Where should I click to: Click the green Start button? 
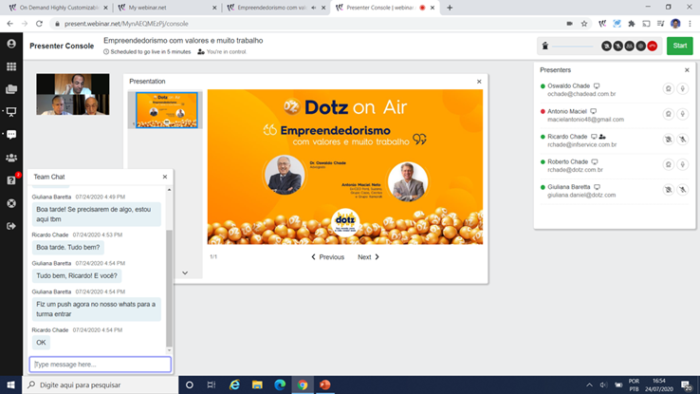point(679,46)
